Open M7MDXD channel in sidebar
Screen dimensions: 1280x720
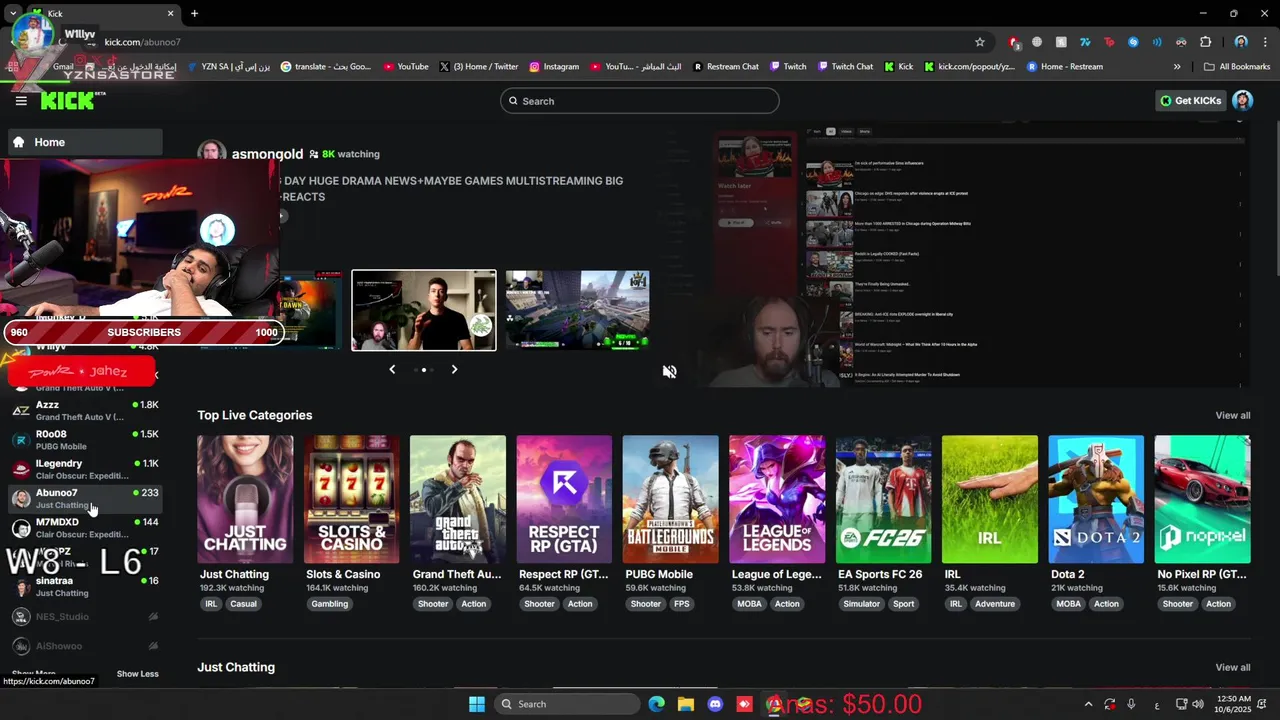pyautogui.click(x=84, y=527)
